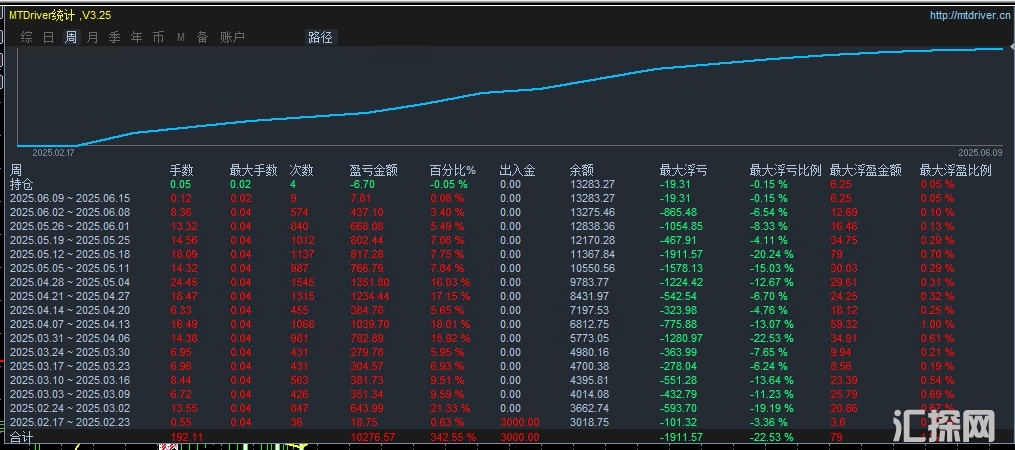Select week row 2025.03.17 ~ 2025.03.23
Screen dimensions: 1015x450
[70, 366]
